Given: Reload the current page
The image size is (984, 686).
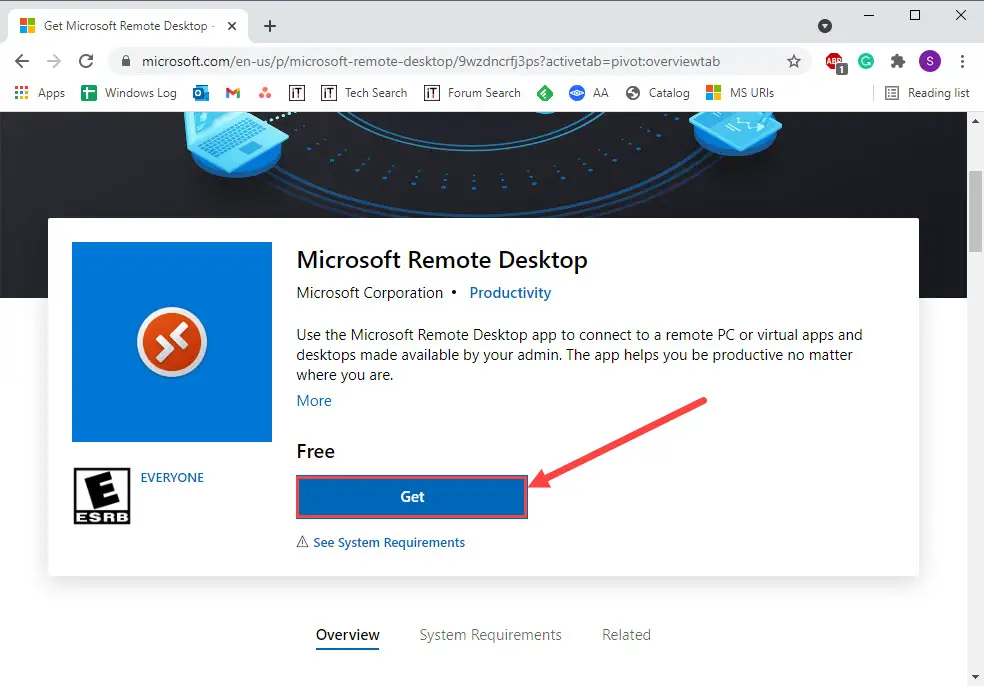Looking at the screenshot, I should coord(86,61).
